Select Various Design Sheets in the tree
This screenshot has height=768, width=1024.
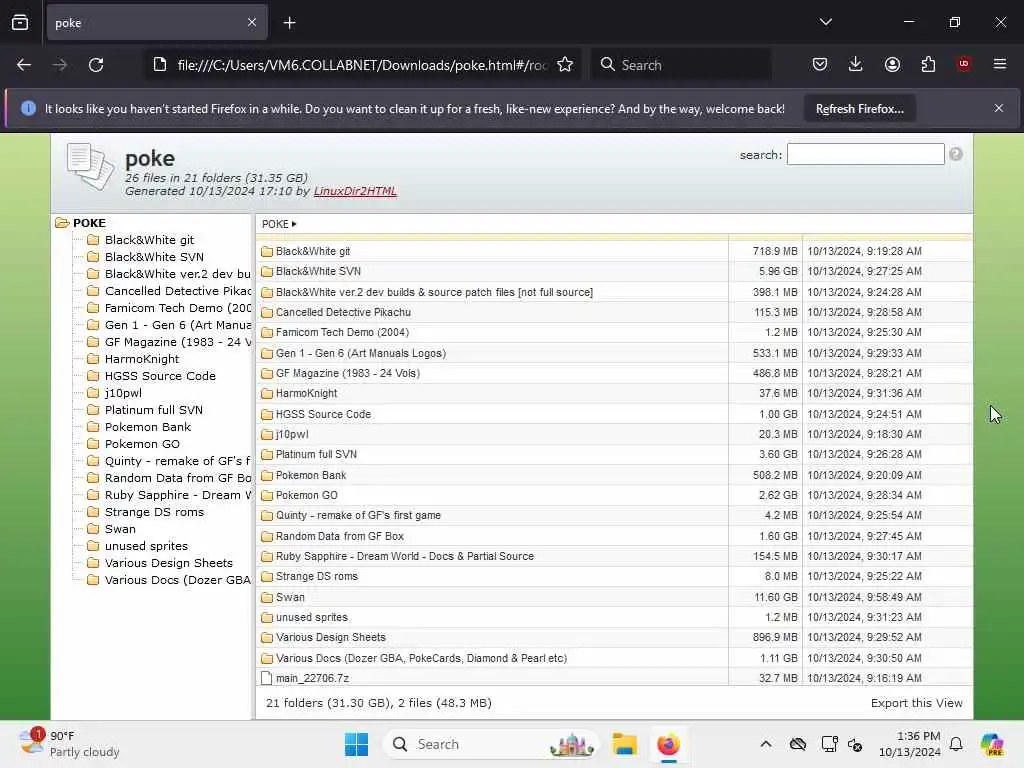click(x=168, y=563)
